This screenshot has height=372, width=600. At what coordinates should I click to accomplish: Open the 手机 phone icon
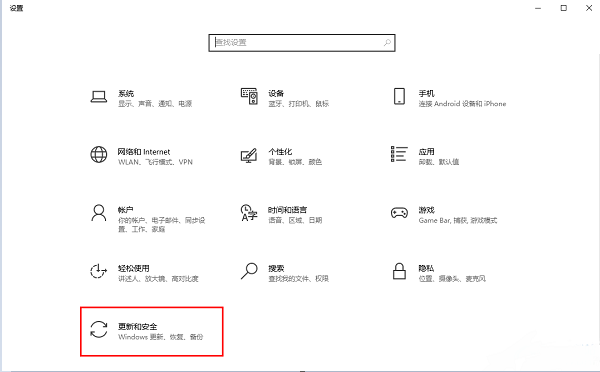[x=399, y=96]
